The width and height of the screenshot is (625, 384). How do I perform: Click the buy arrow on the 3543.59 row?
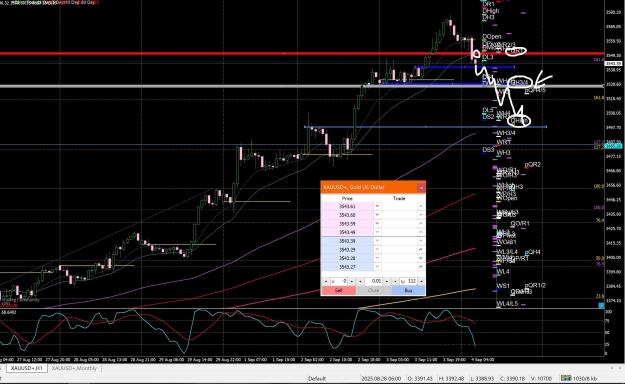pyautogui.click(x=421, y=224)
